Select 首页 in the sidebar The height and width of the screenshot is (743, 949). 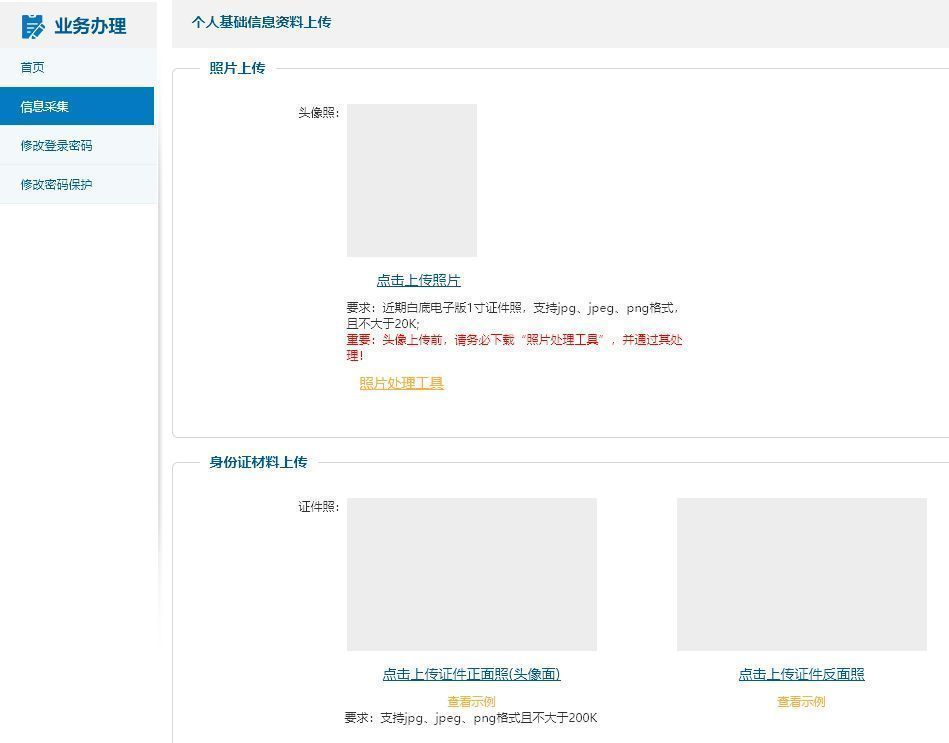coord(30,66)
